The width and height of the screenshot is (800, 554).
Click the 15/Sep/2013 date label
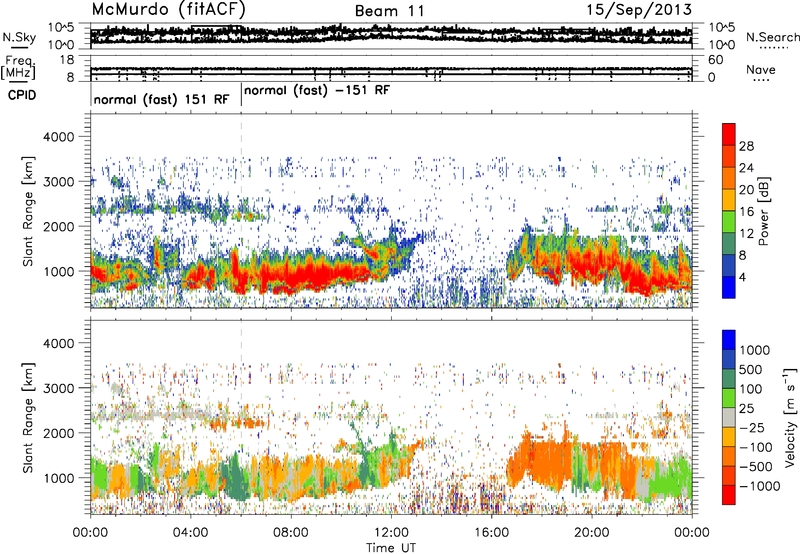639,9
